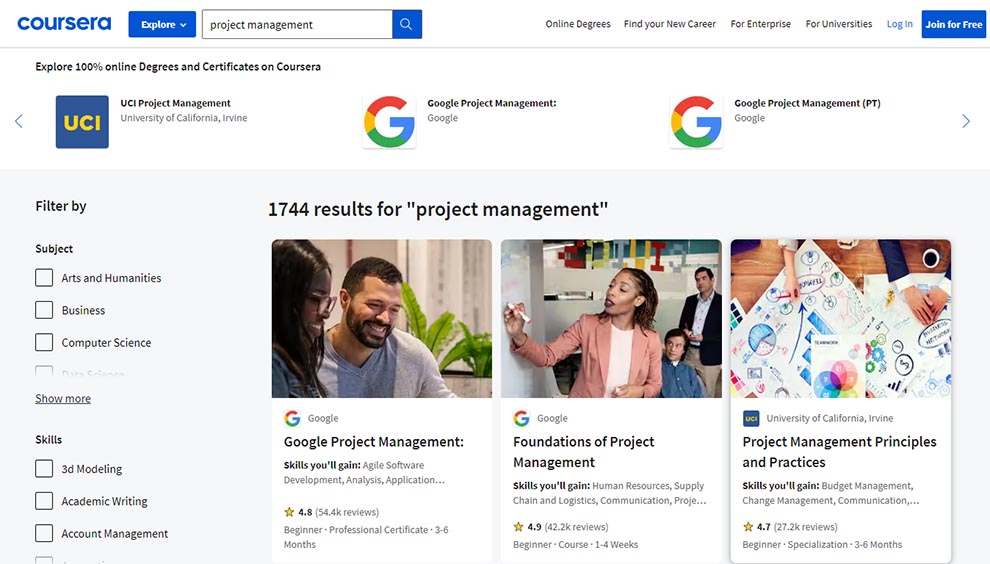Viewport: 990px width, 564px height.
Task: Click the (54.4k reviews) text
Action: [x=347, y=512]
